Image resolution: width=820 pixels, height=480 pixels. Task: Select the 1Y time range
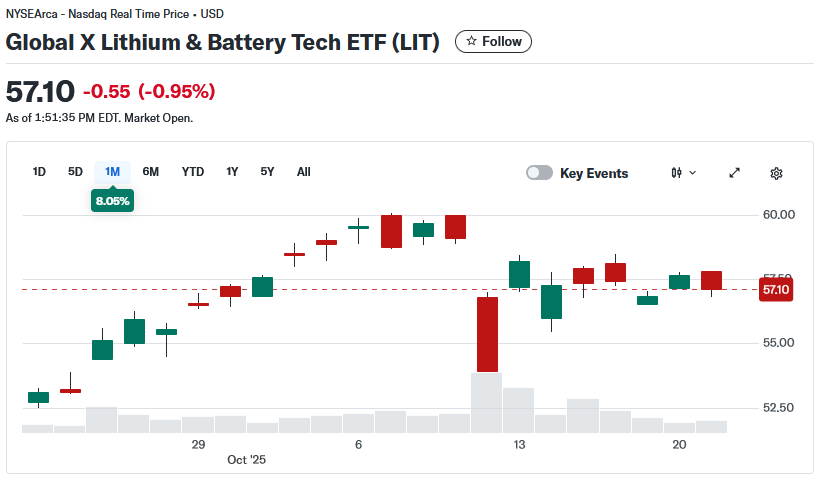232,172
